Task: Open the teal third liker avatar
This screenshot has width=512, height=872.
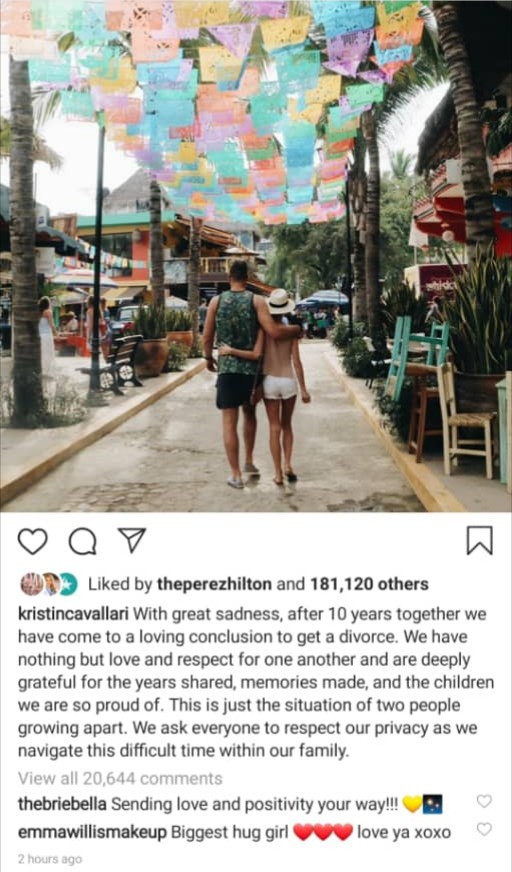Action: click(69, 584)
